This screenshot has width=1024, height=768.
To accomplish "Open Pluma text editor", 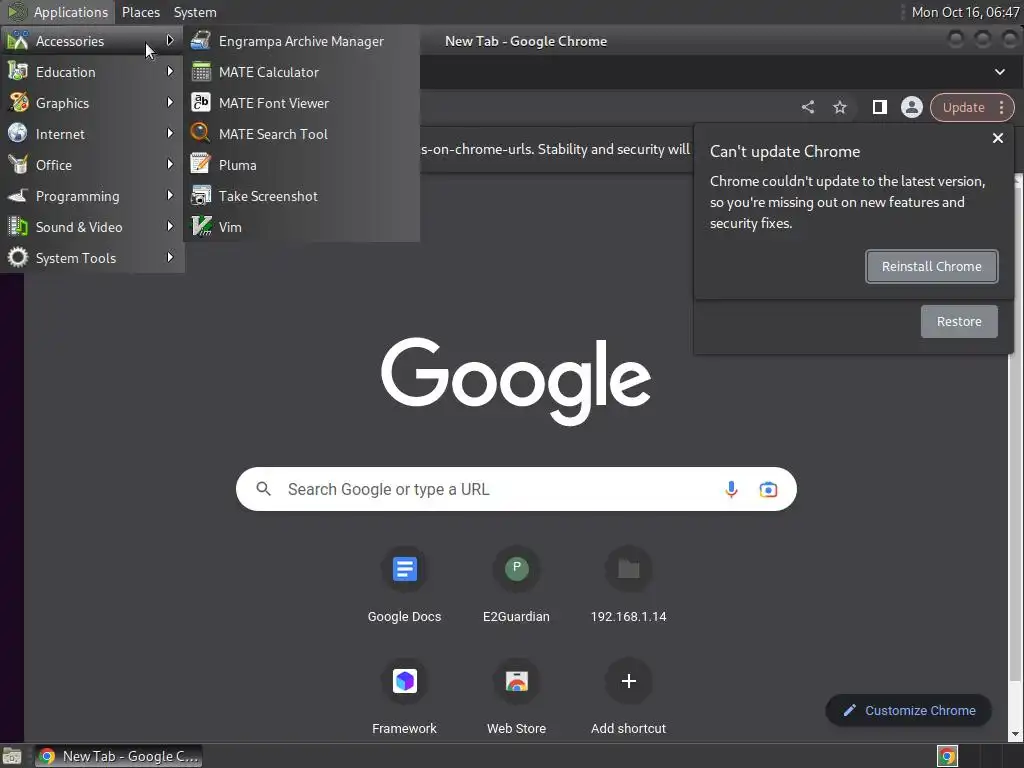I will coord(301,165).
